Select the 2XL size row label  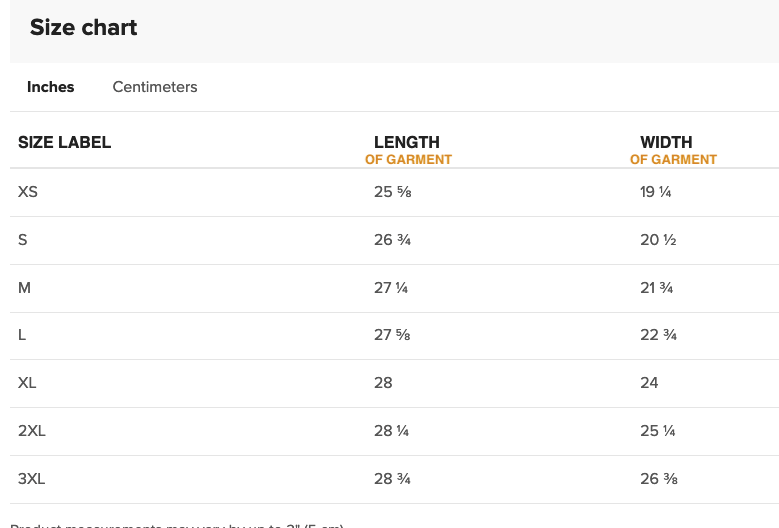coord(32,431)
